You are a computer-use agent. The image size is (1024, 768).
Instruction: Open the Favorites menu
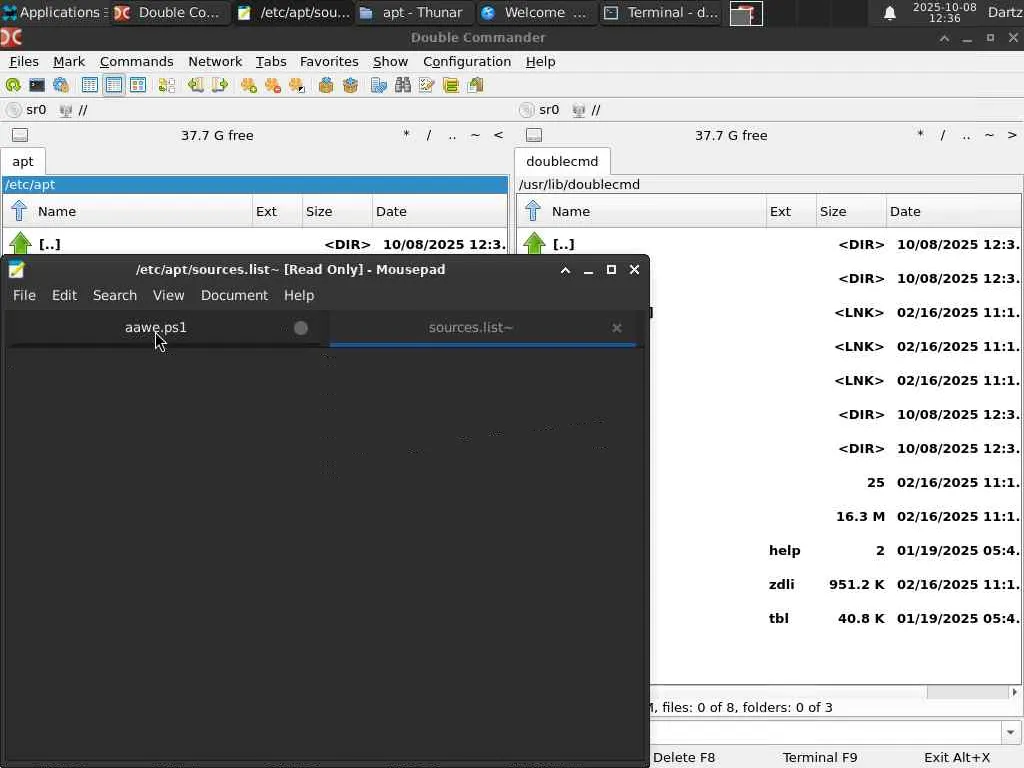(x=329, y=61)
